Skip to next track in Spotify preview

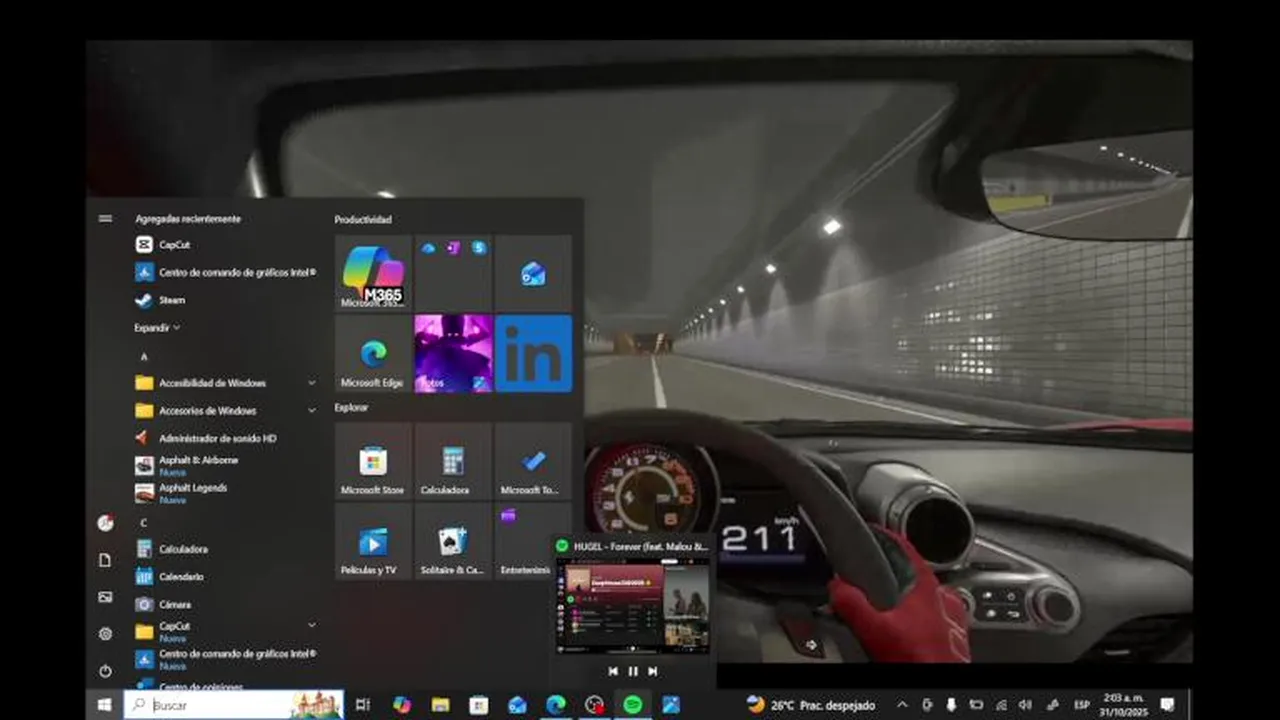pyautogui.click(x=653, y=671)
